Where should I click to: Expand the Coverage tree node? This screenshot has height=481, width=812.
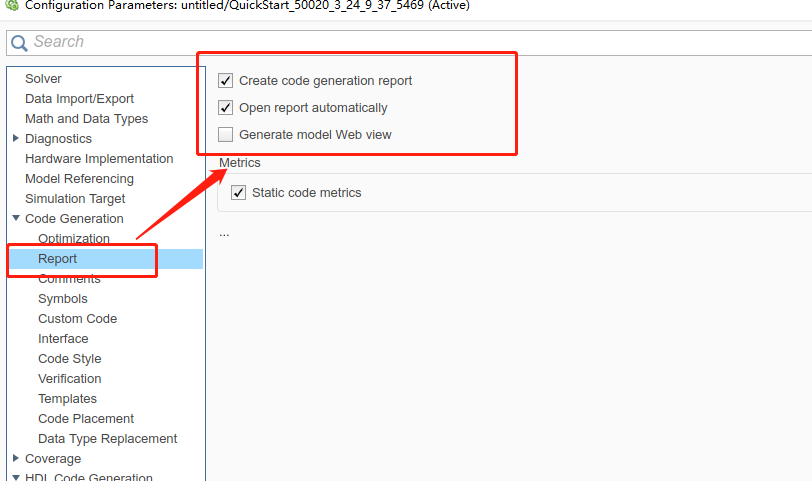pyautogui.click(x=16, y=458)
